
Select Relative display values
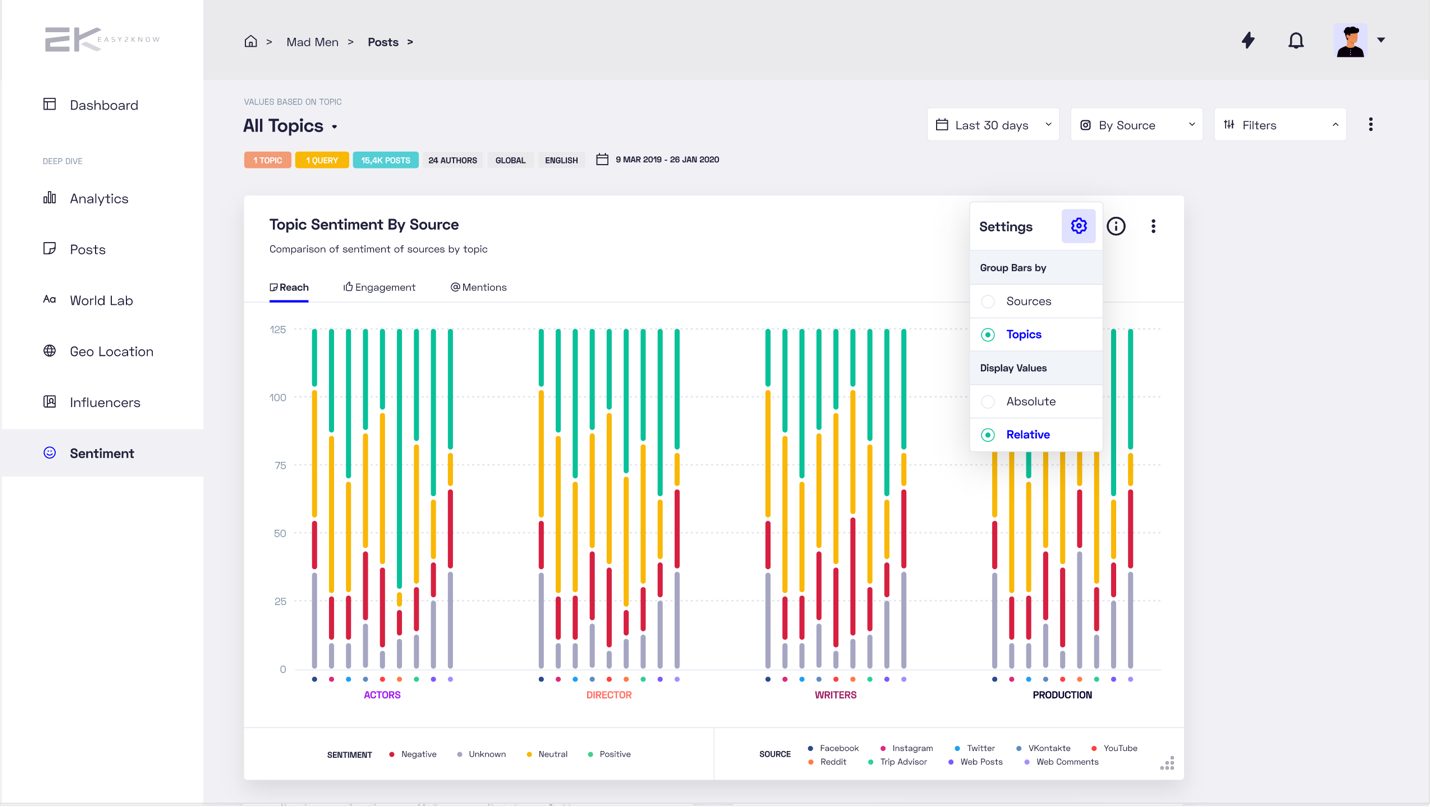pyautogui.click(x=1036, y=435)
